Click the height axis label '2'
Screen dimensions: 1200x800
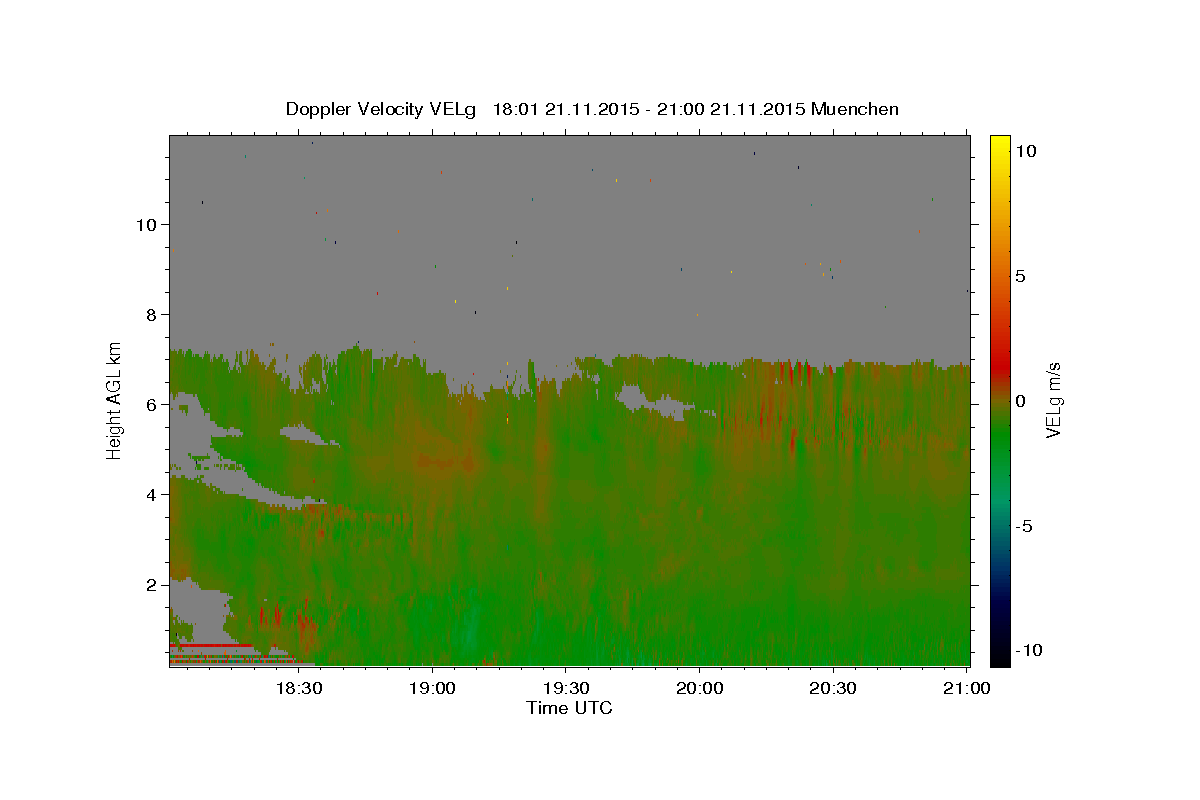pos(152,584)
